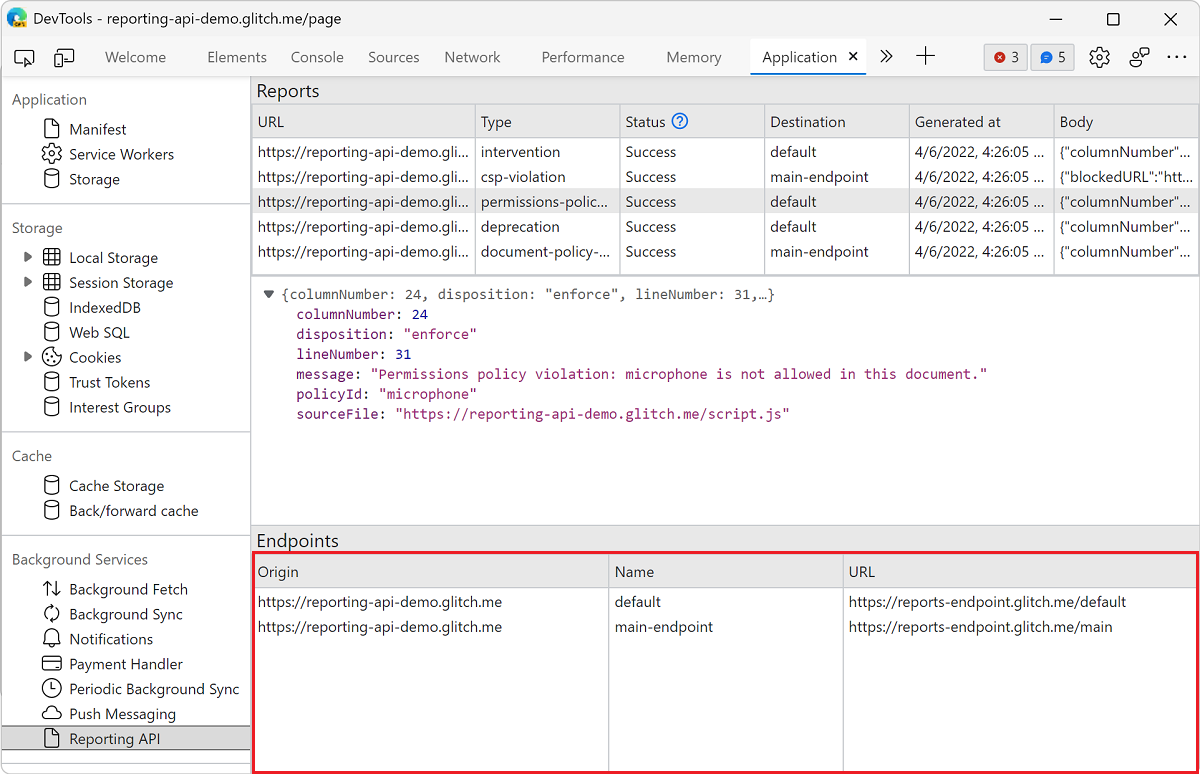Viewport: 1200px width, 774px height.
Task: Select the Push Messaging cloud icon
Action: coord(53,713)
